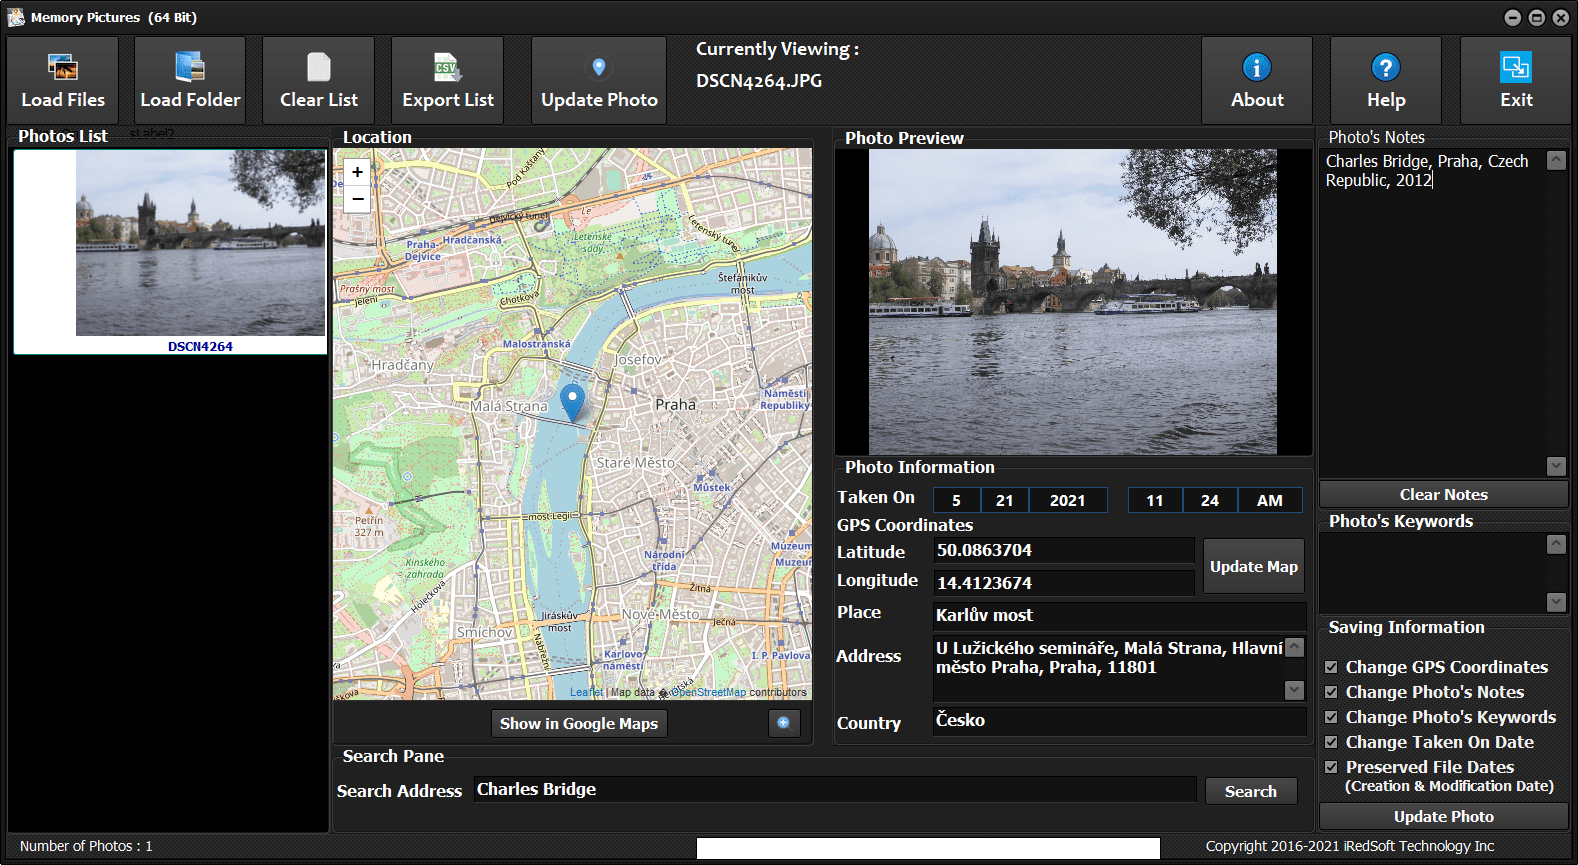Open the Load Folder tool

point(190,80)
